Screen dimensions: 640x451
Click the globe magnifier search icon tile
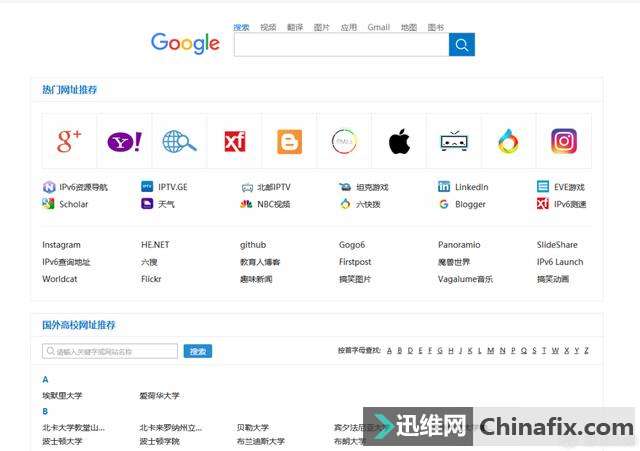tap(179, 141)
